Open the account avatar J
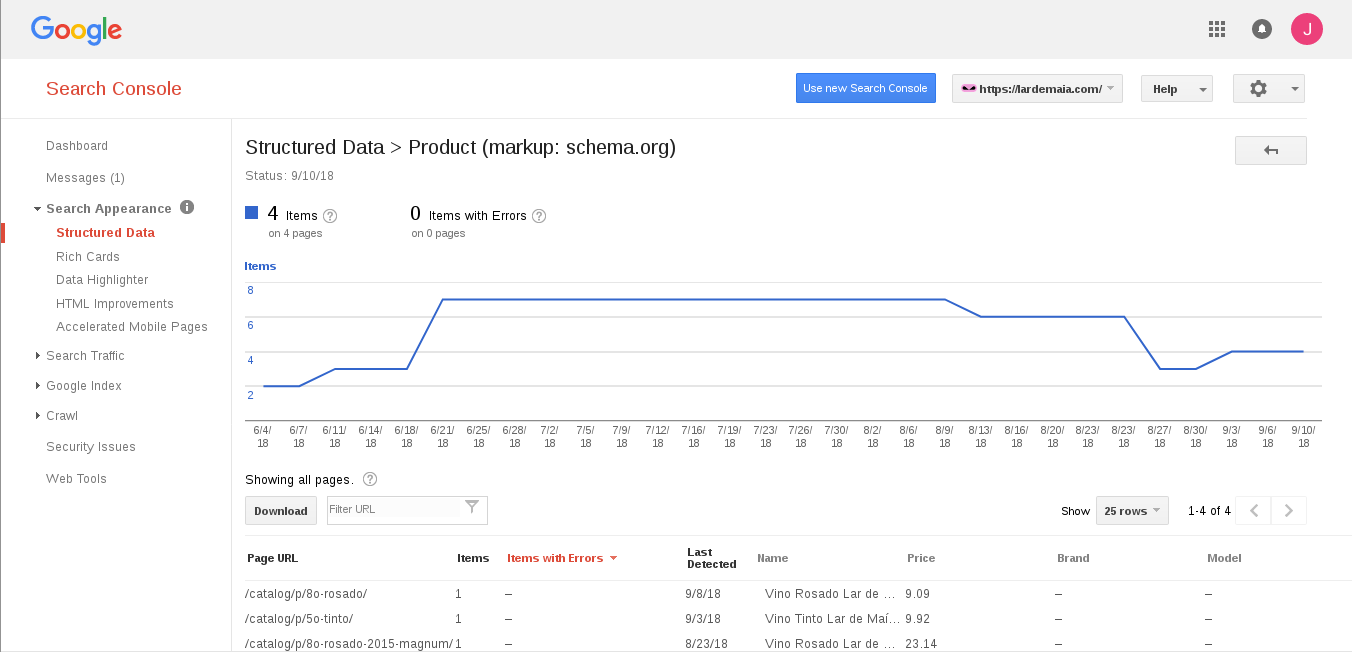This screenshot has height=652, width=1352. pos(1307,29)
